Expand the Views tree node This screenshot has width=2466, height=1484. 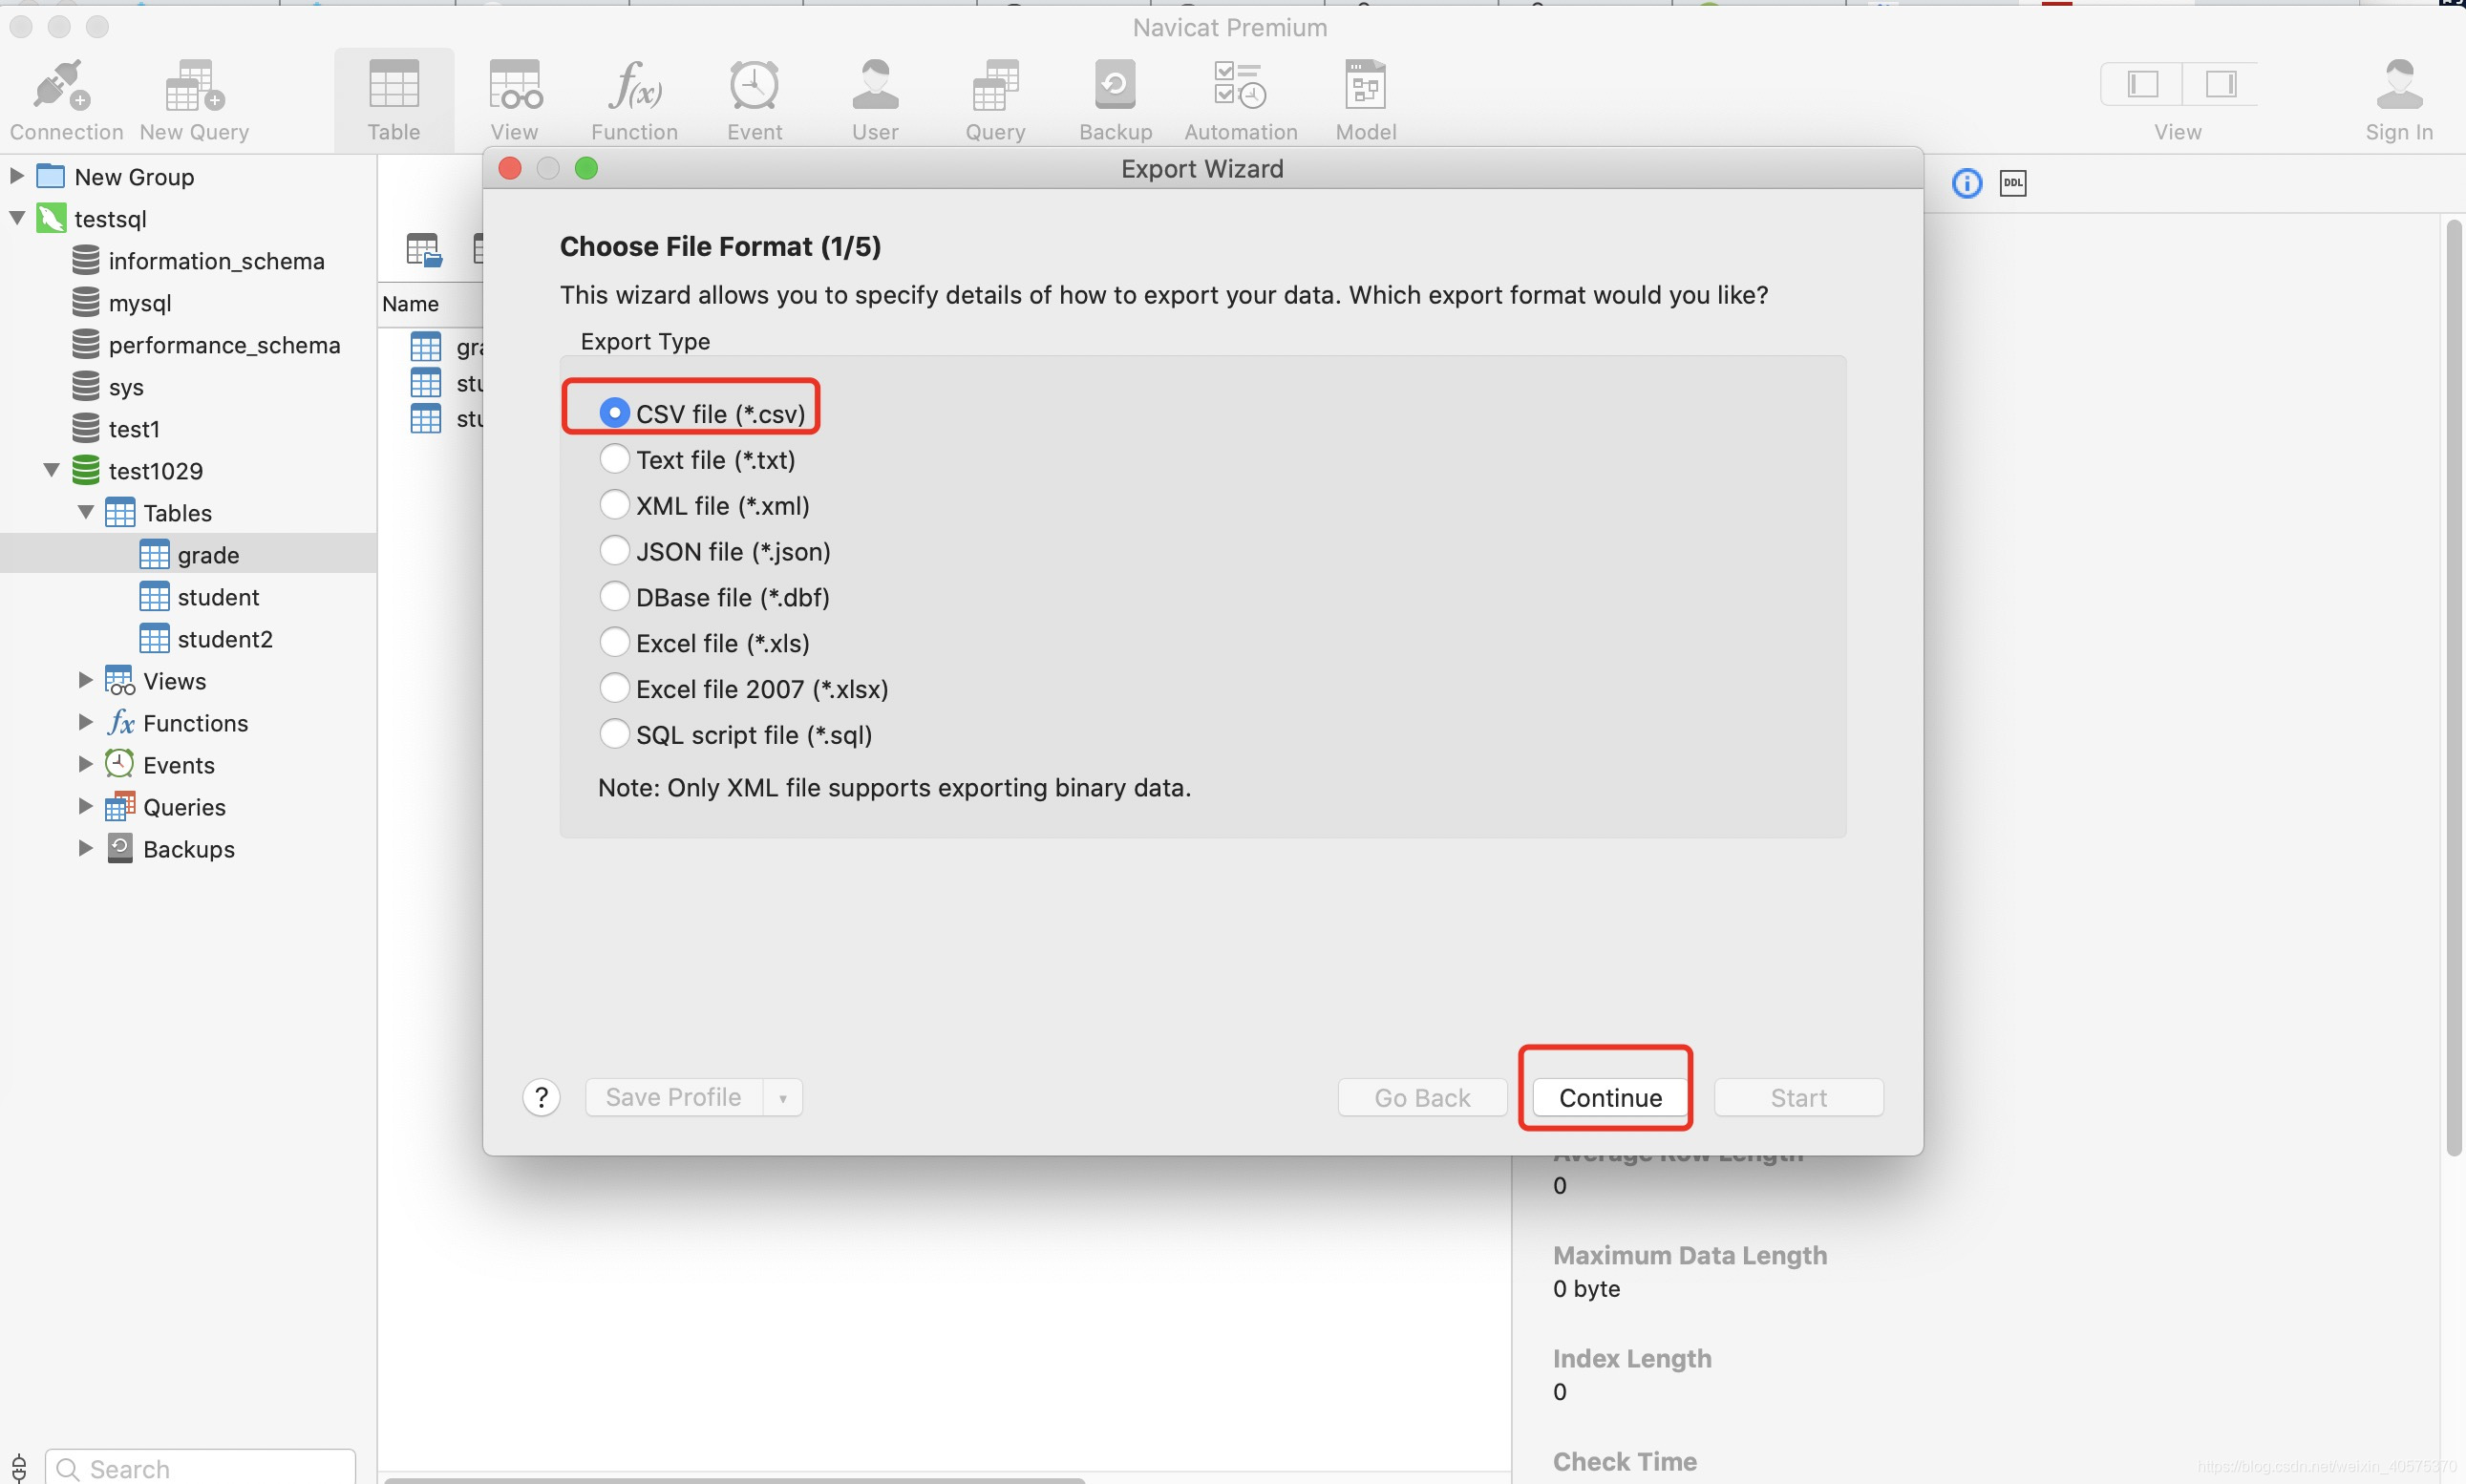pos(86,680)
